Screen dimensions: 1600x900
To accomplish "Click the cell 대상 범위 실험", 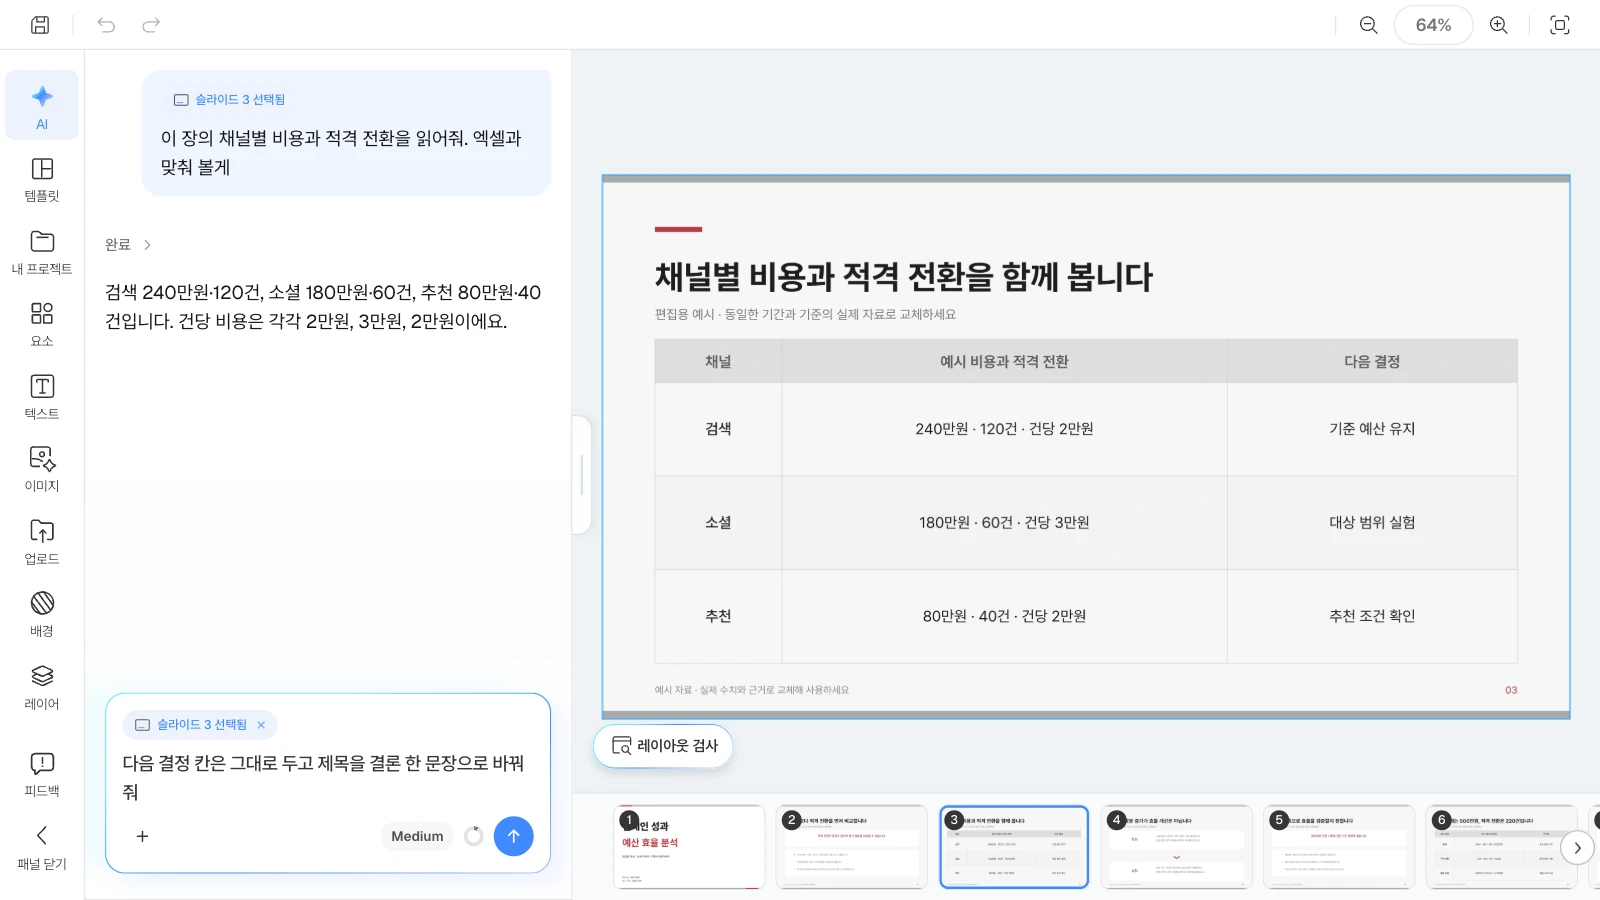I will (x=1372, y=523).
